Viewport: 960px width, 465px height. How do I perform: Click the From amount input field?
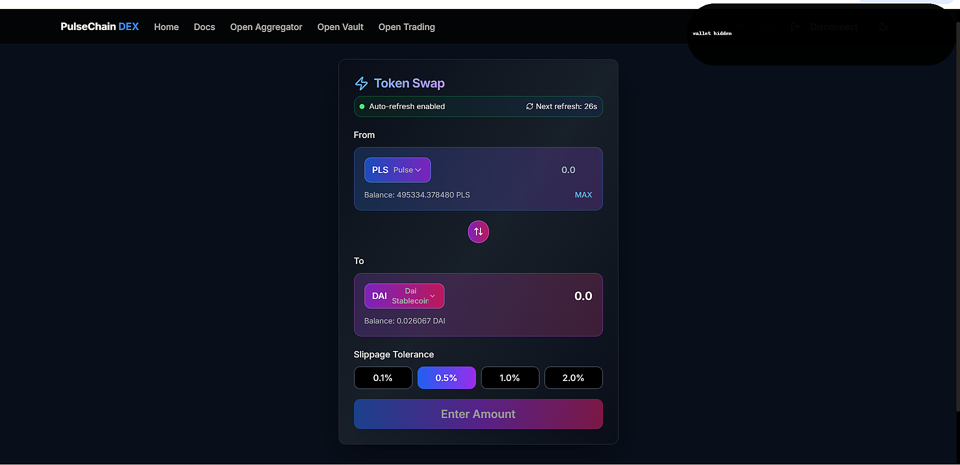pos(569,170)
